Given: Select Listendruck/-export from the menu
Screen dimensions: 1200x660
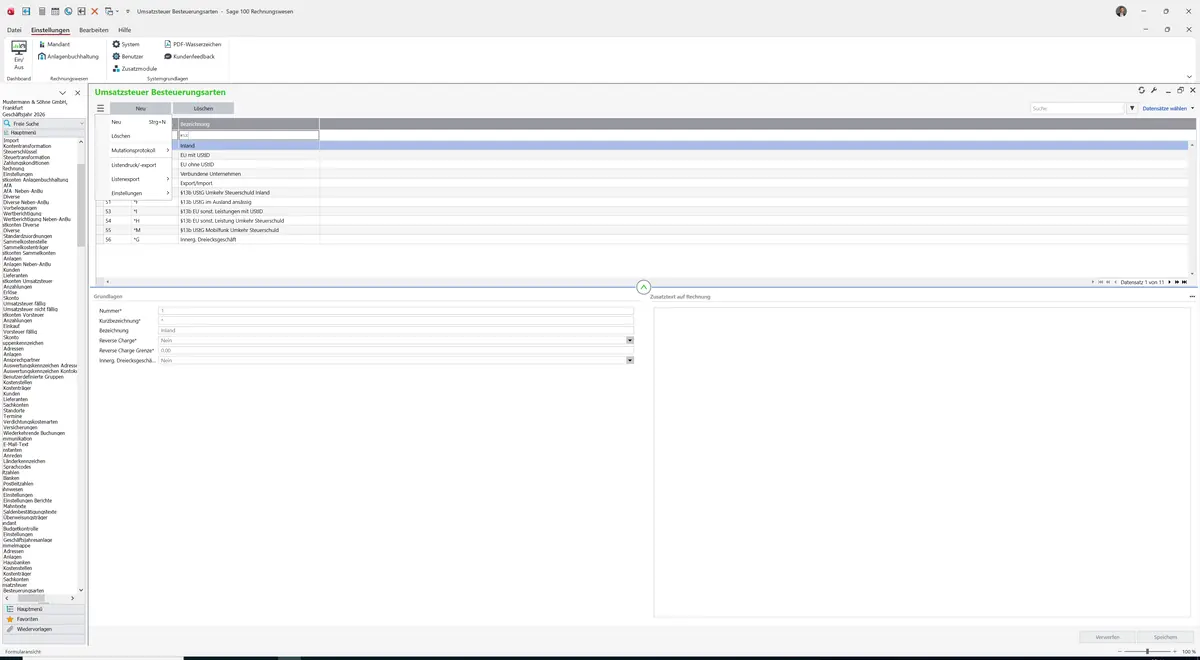Looking at the screenshot, I should (x=134, y=165).
